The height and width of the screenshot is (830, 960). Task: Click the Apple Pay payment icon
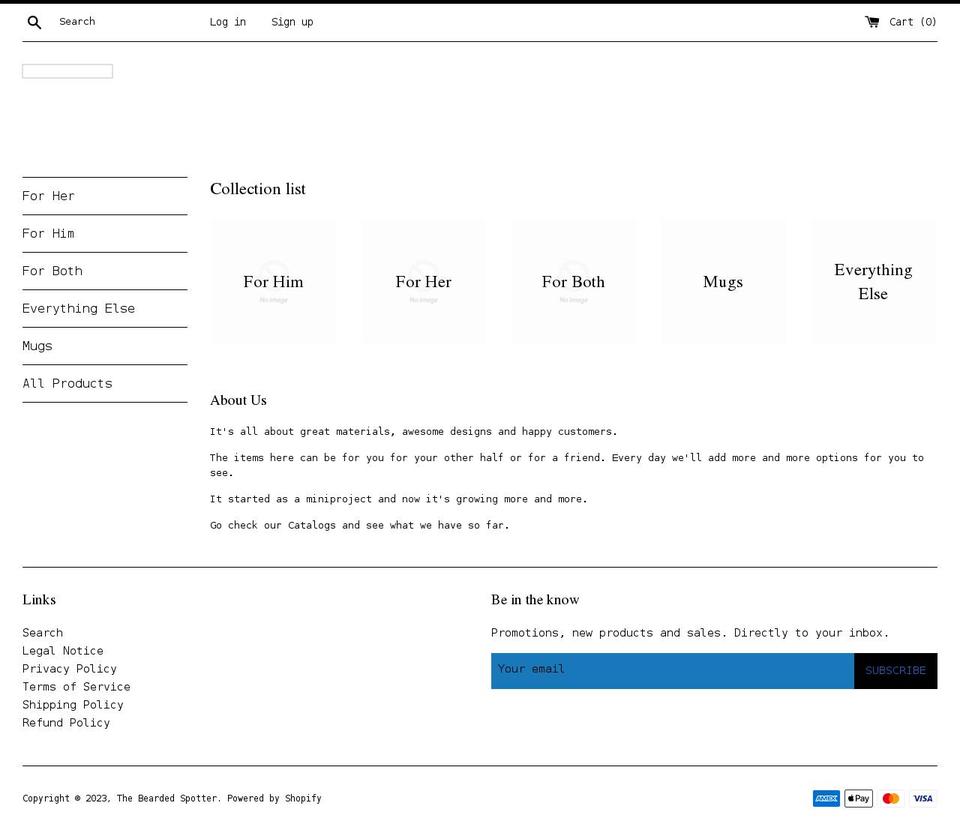click(858, 798)
